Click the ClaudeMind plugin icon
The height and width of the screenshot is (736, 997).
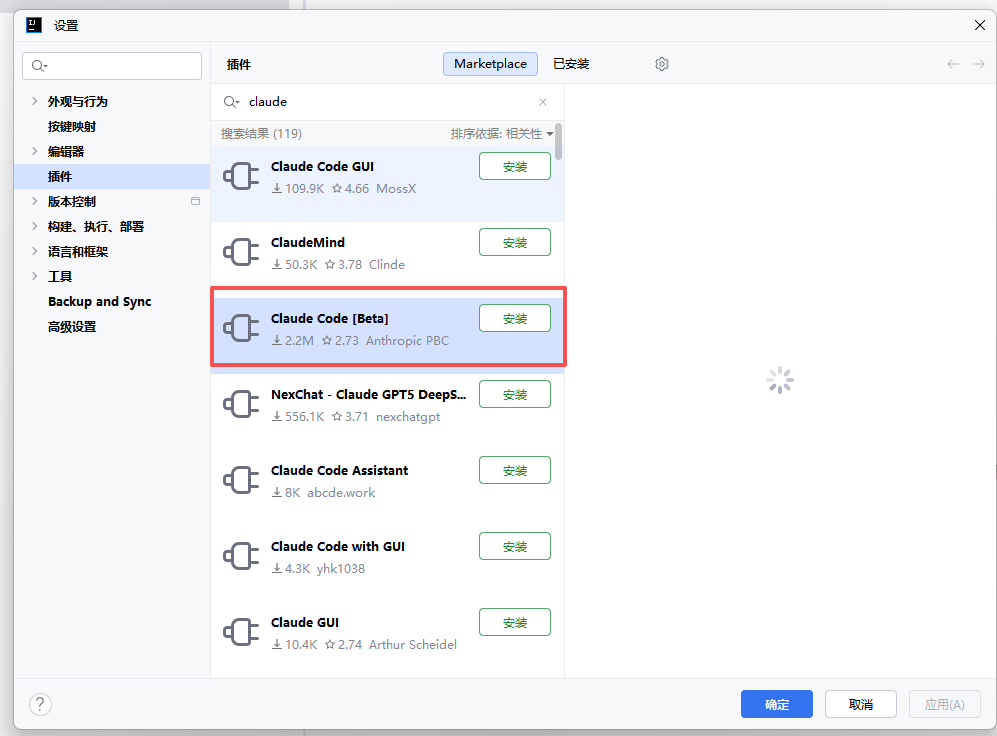coord(241,253)
